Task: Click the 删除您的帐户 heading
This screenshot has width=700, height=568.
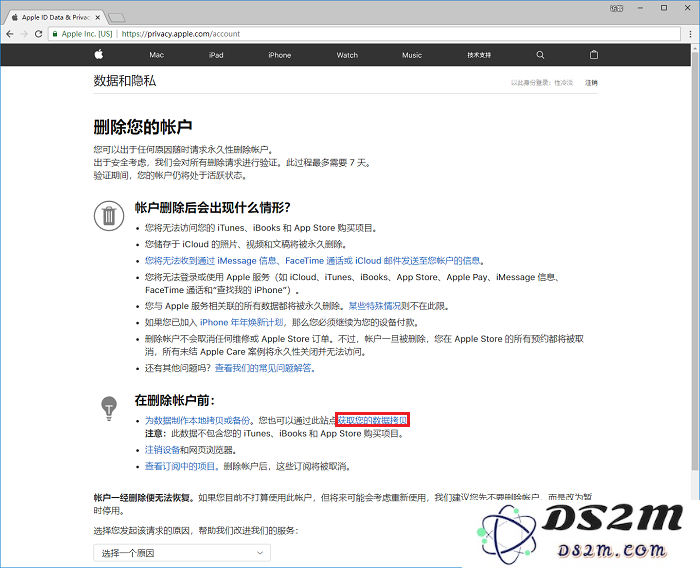Action: pyautogui.click(x=143, y=127)
